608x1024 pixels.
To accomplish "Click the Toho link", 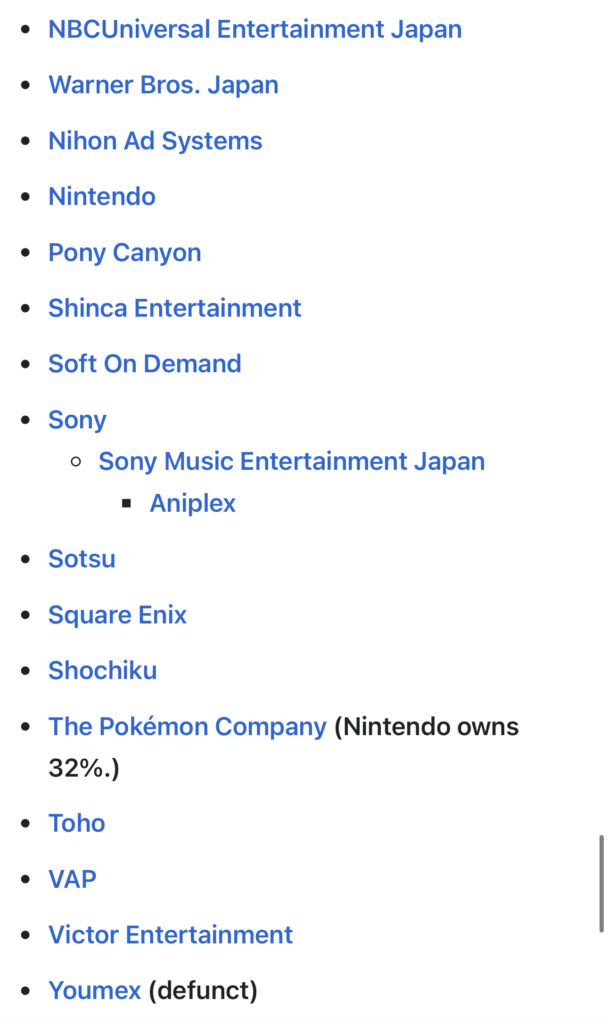I will (76, 823).
